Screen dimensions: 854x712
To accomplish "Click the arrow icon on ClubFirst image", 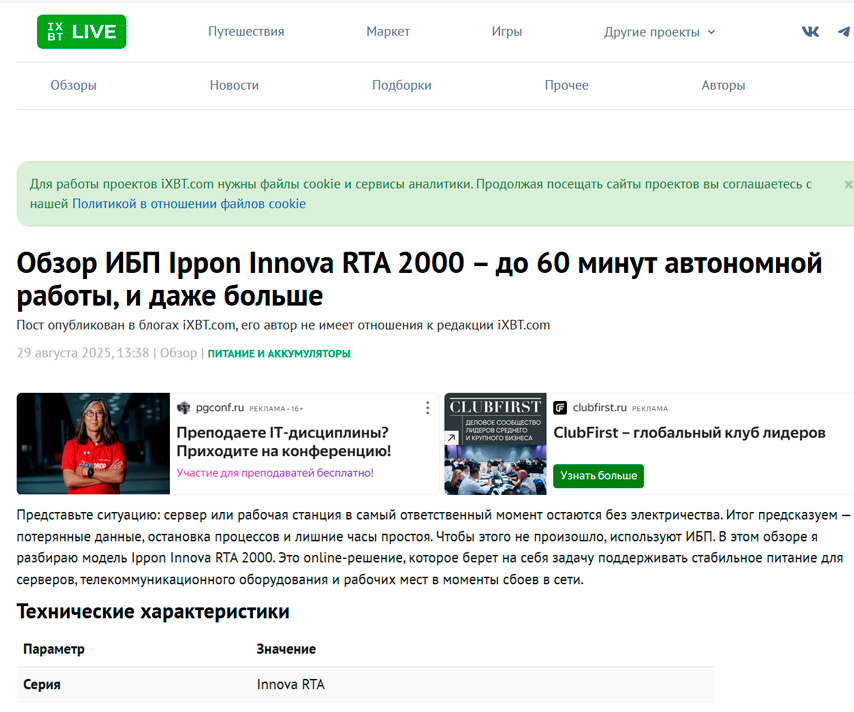I will pos(452,438).
